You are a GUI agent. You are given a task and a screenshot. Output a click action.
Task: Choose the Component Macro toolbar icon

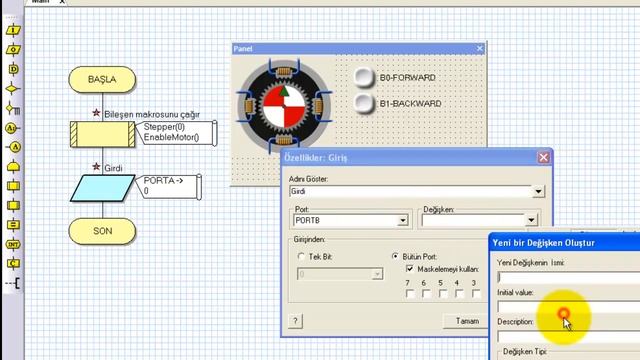(13, 205)
